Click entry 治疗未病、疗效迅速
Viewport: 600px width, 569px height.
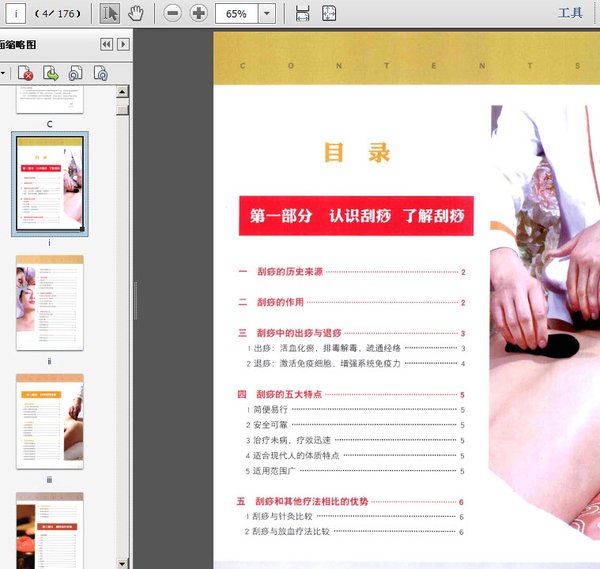coord(292,440)
